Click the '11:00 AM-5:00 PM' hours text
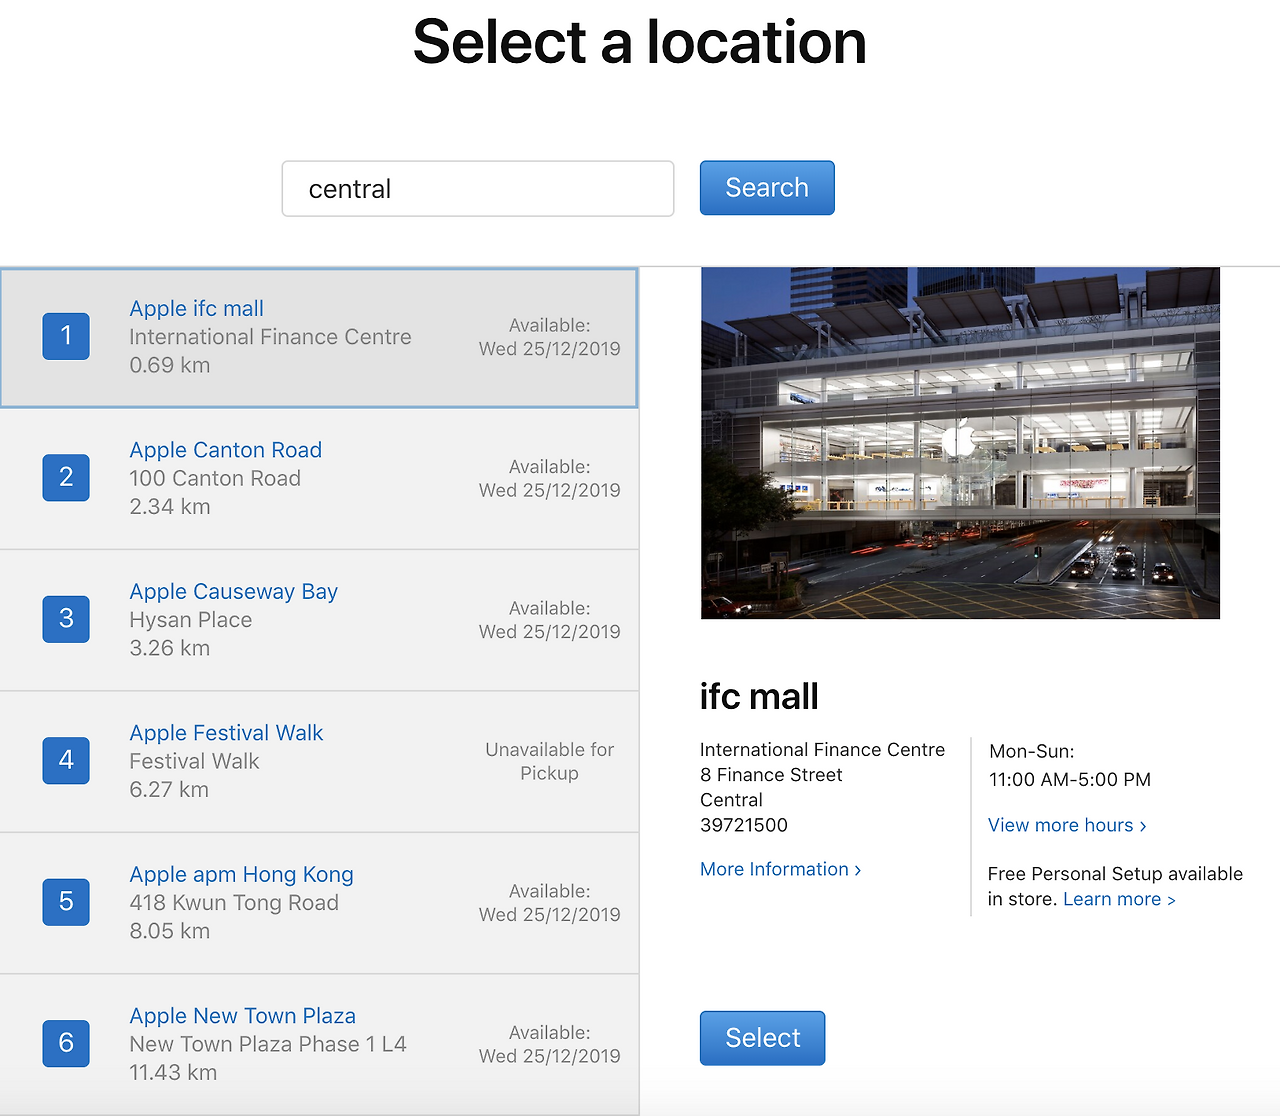The height and width of the screenshot is (1116, 1280). tap(1070, 780)
